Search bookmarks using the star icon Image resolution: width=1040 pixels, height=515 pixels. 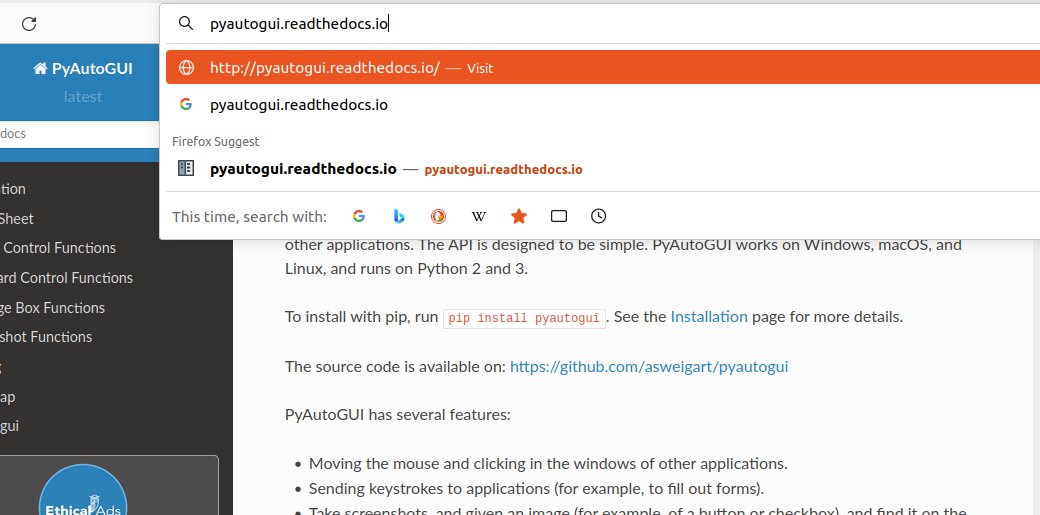pyautogui.click(x=519, y=216)
